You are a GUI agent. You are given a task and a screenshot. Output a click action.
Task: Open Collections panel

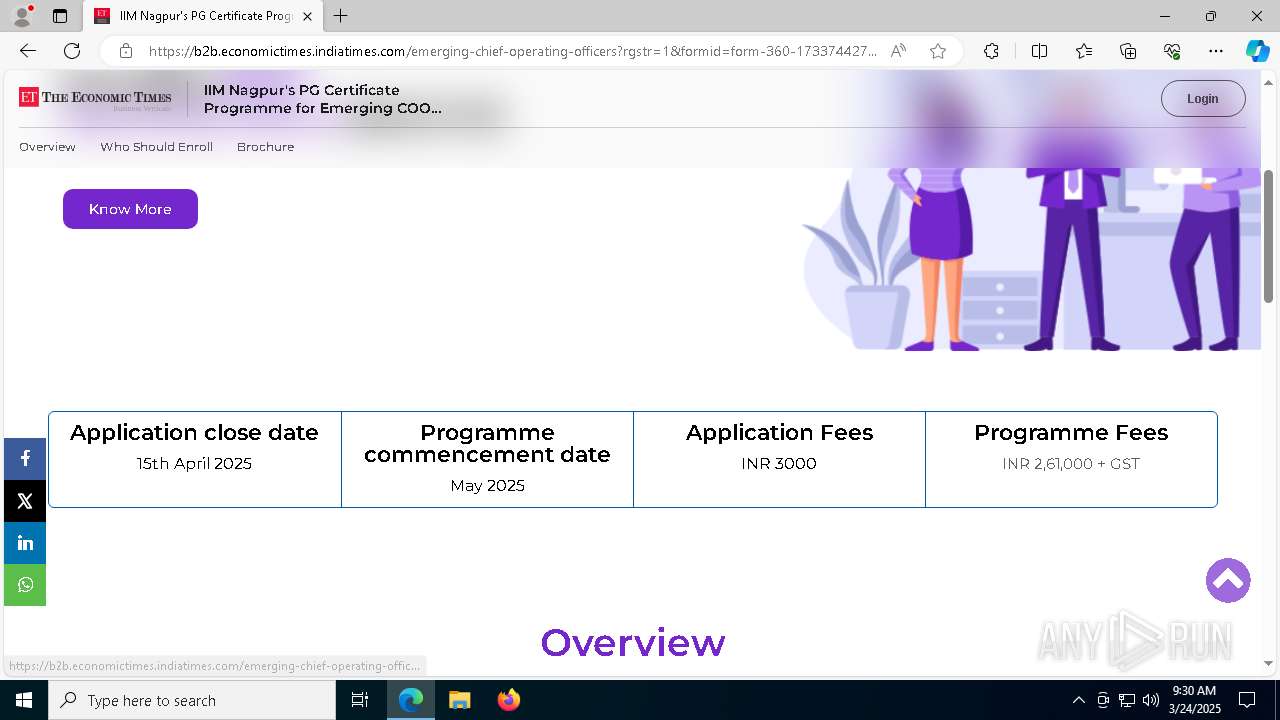point(1128,51)
